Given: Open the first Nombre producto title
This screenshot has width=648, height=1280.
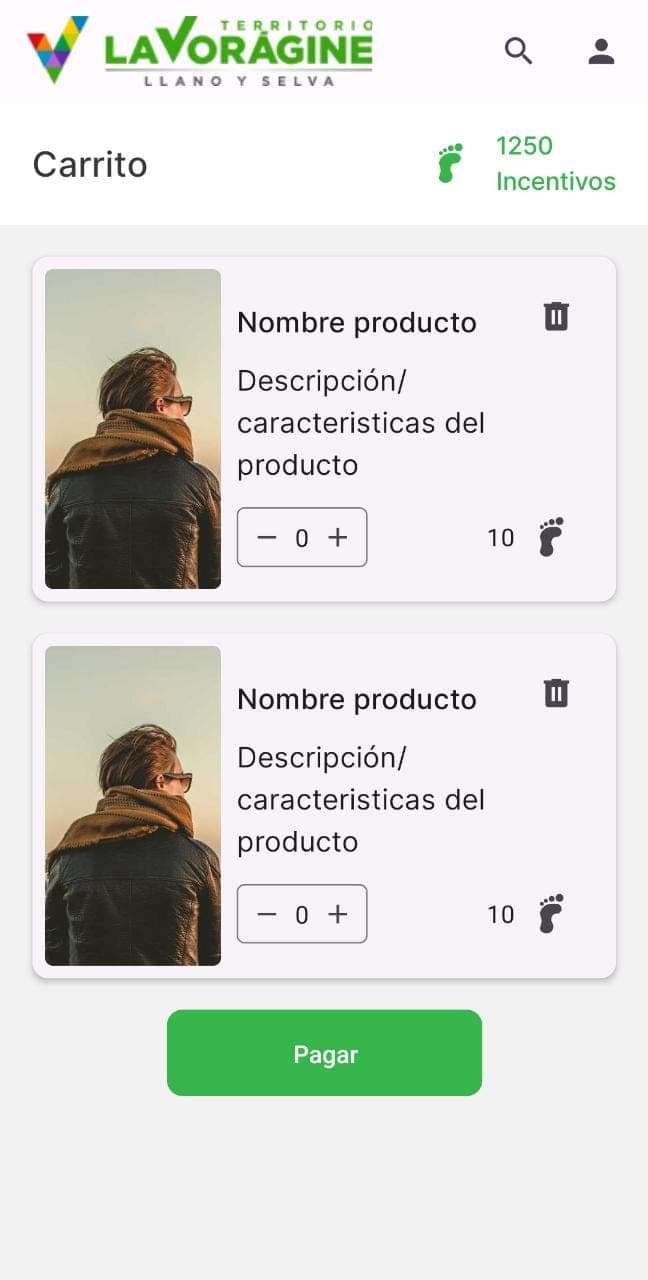Looking at the screenshot, I should [x=357, y=323].
